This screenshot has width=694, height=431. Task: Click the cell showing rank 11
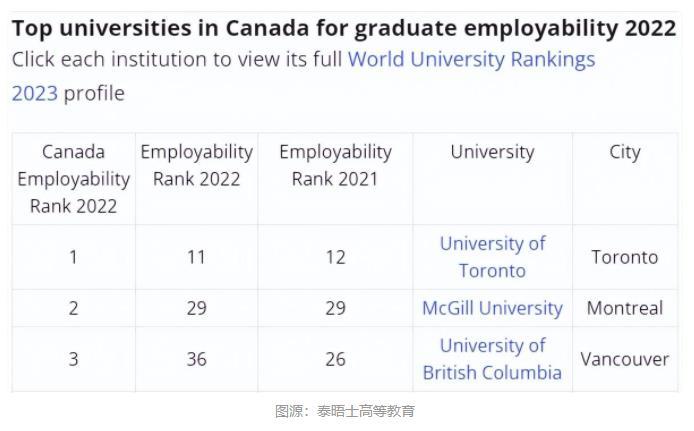[197, 257]
